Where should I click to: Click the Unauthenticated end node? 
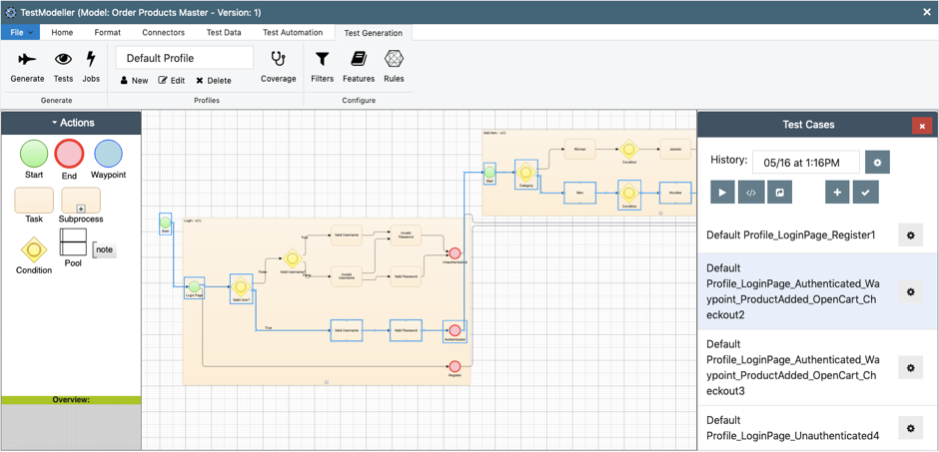[455, 253]
